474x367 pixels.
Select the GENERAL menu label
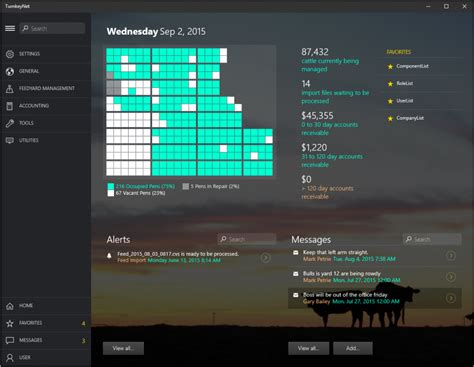tap(29, 71)
